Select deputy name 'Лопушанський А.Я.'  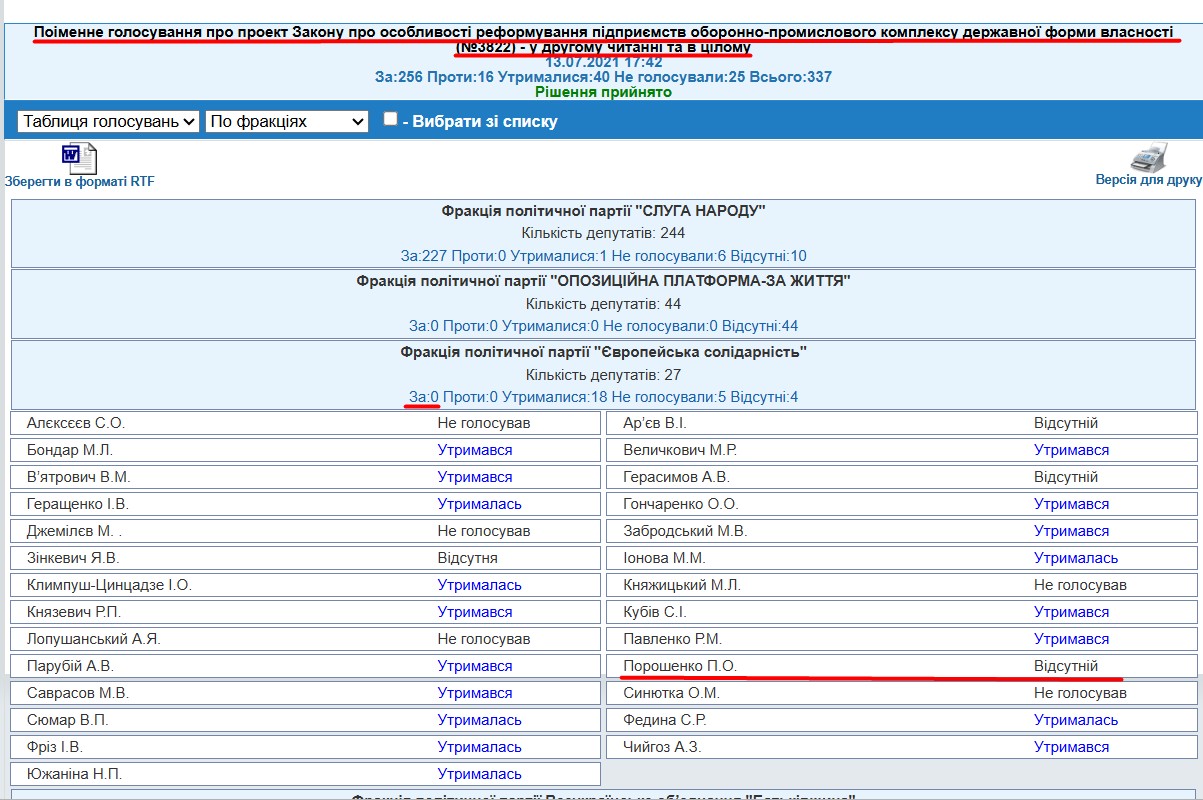pyautogui.click(x=94, y=639)
